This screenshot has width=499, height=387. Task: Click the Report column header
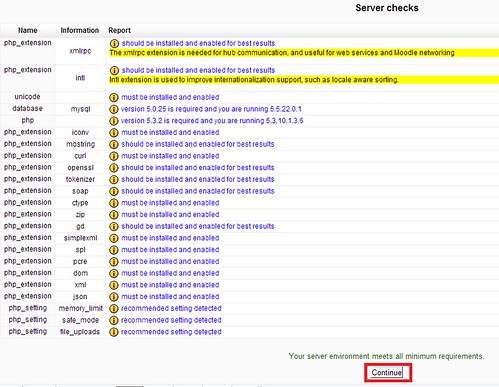[x=119, y=30]
